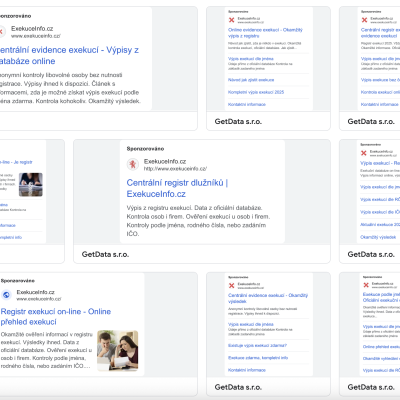
Task: Click 'ExekuceInfo.cz' site name in the Centrální registr dlužníků ad
Action: (165, 161)
